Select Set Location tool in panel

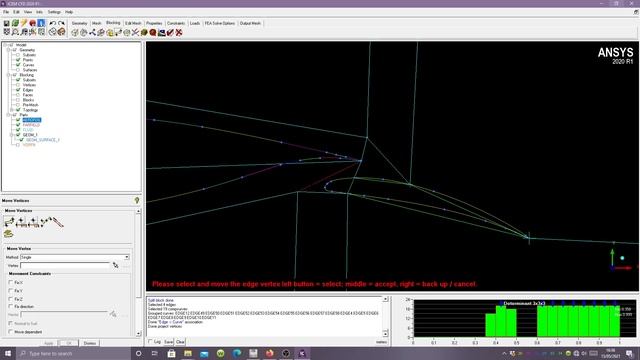point(21,222)
